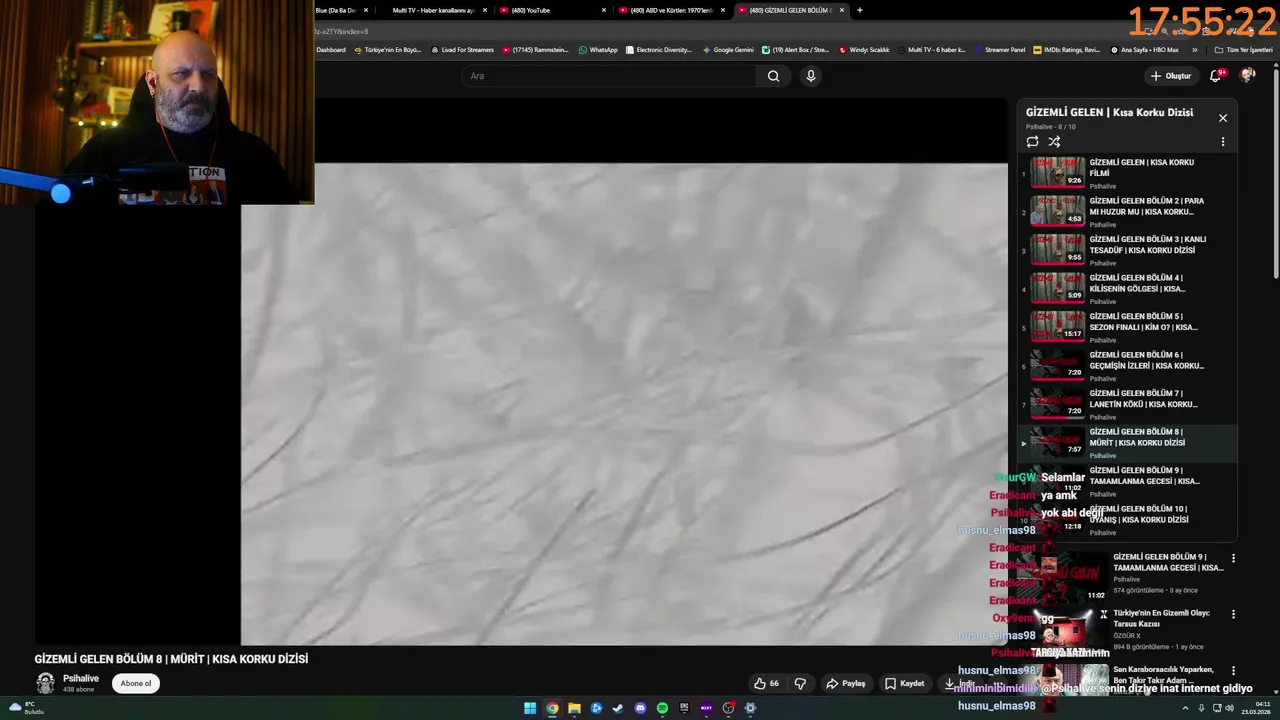Switch to Blue (Da Ba Dee) tab
This screenshot has height=720, width=1280.
(342, 10)
